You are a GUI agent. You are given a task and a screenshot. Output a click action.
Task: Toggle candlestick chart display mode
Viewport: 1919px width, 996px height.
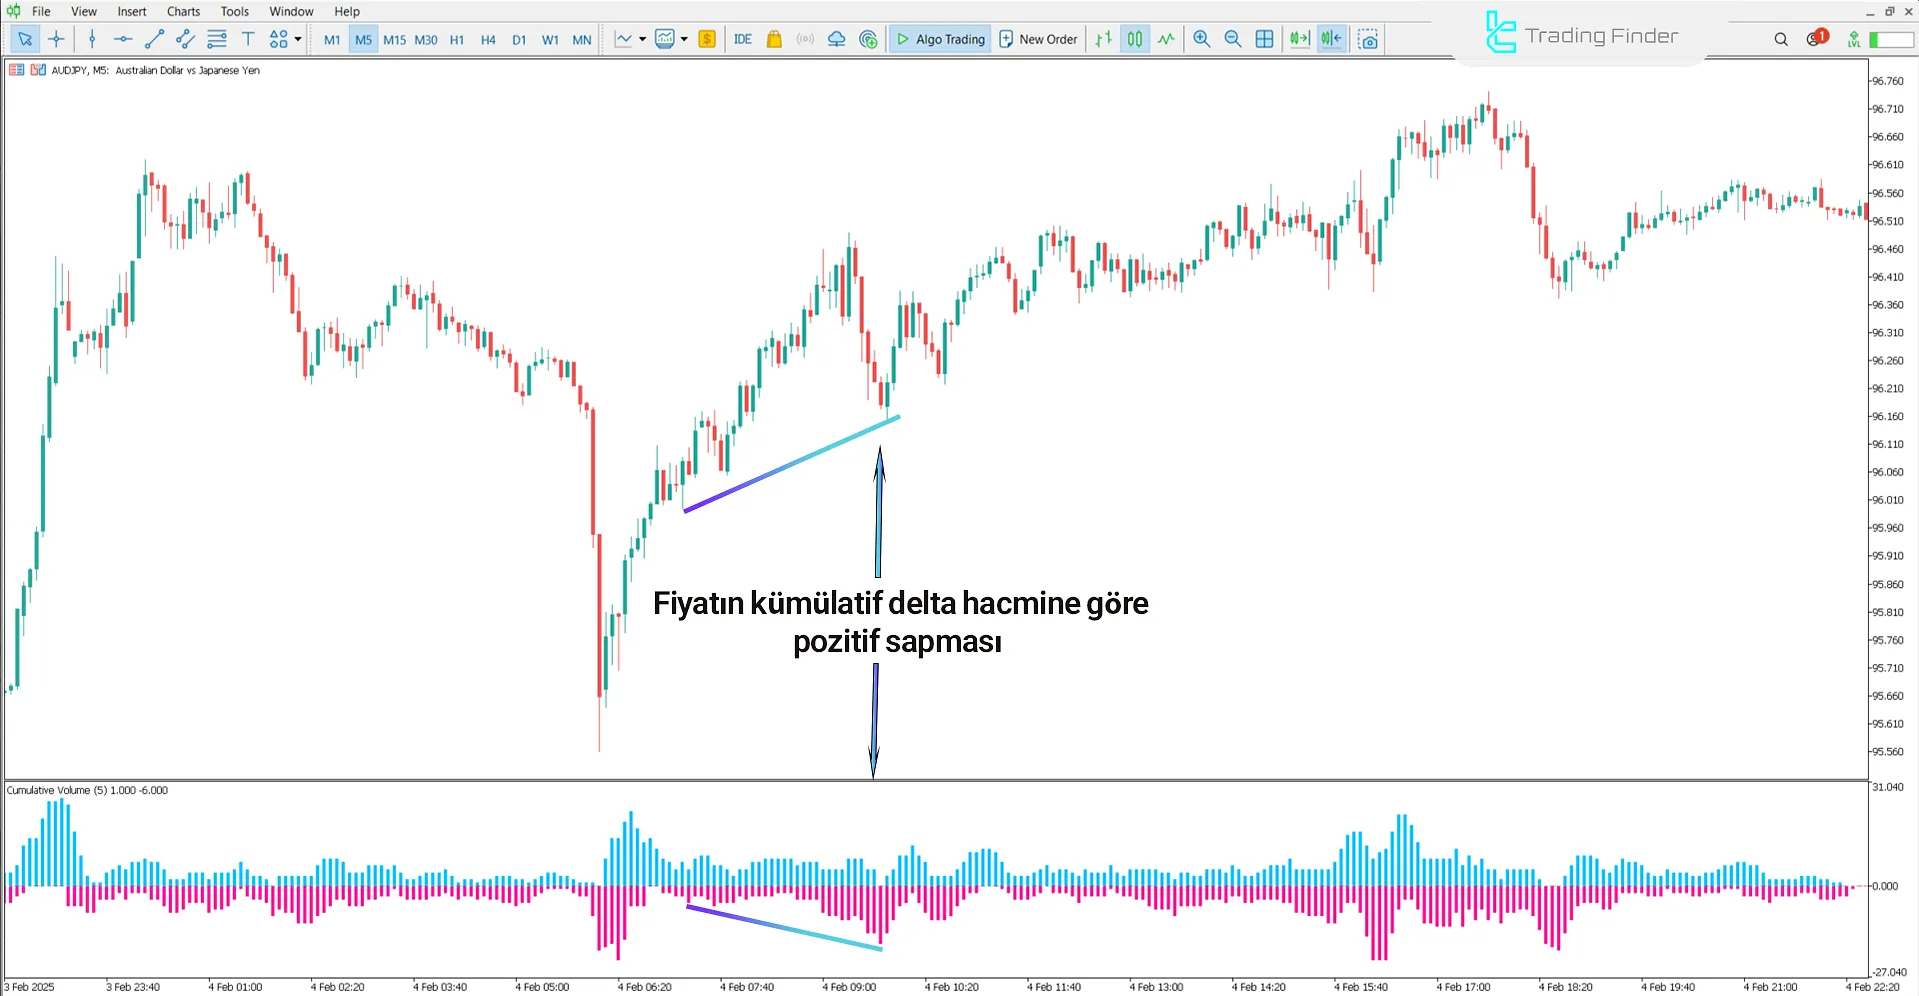tap(1135, 39)
